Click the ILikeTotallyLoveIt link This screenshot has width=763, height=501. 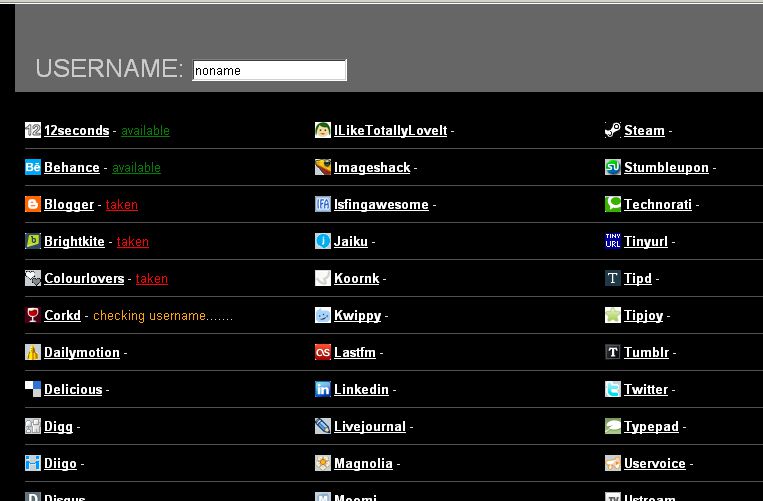(390, 130)
